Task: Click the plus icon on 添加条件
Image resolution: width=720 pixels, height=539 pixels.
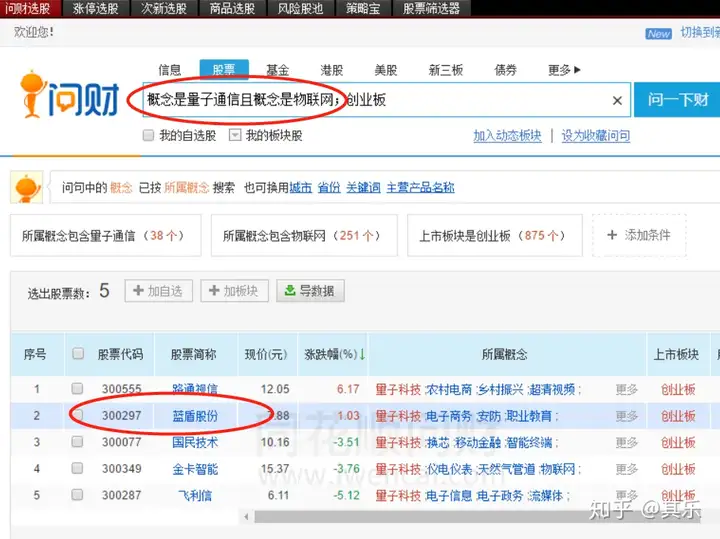Action: (612, 235)
